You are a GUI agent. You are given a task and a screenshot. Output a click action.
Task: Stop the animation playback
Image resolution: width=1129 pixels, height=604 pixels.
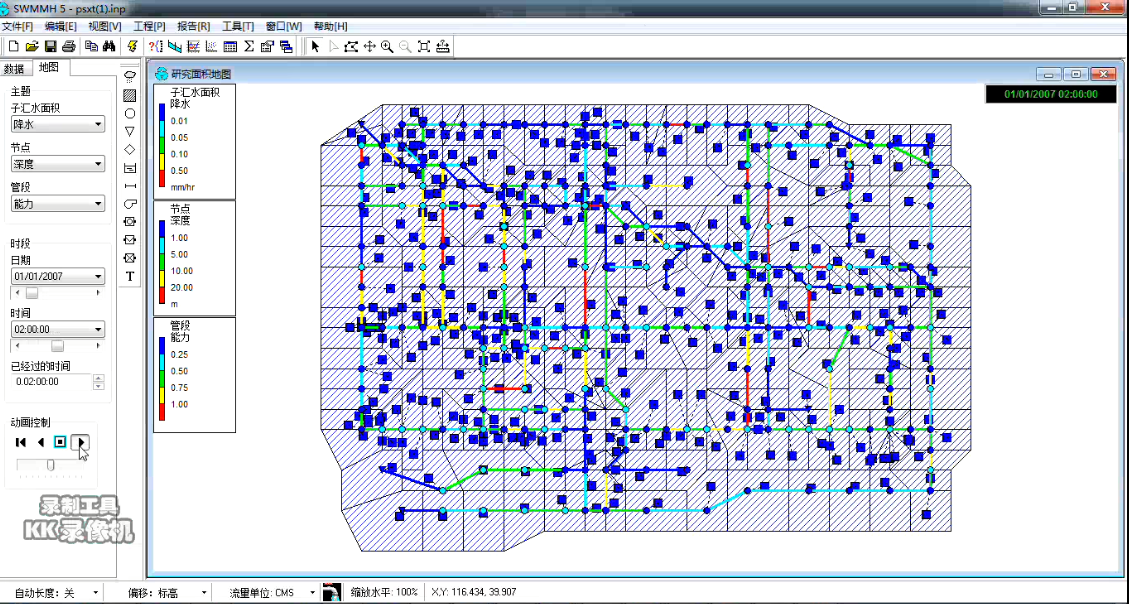61,441
